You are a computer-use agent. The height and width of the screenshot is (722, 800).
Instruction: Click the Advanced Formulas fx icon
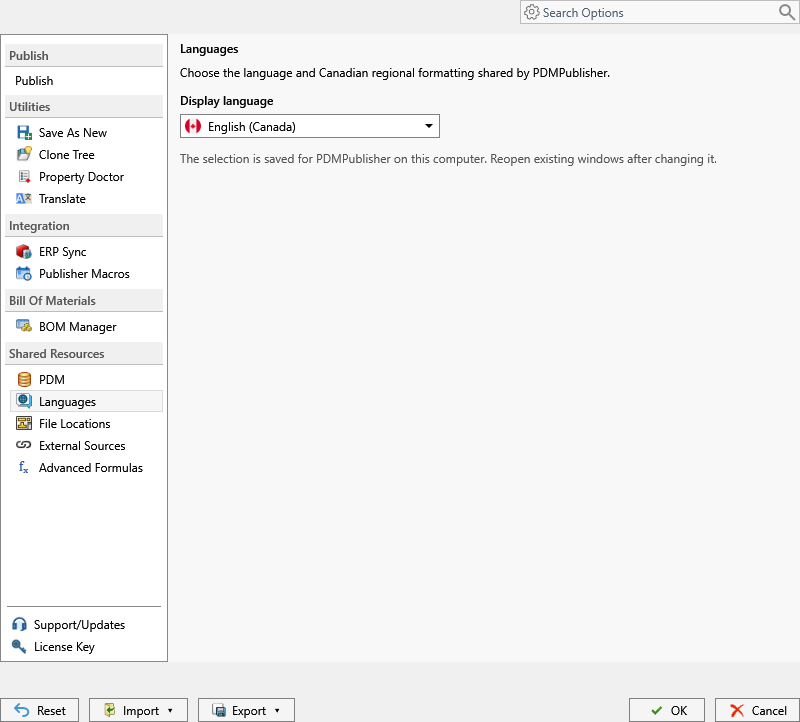coord(24,467)
